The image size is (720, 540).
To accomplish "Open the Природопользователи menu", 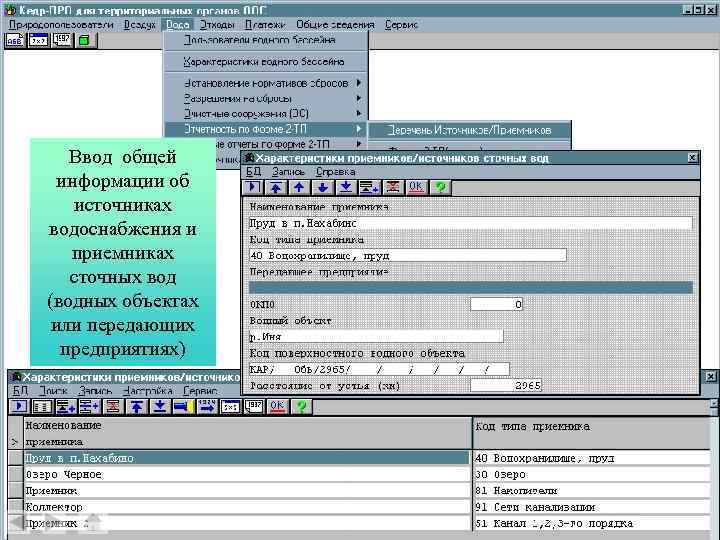I will pos(61,25).
